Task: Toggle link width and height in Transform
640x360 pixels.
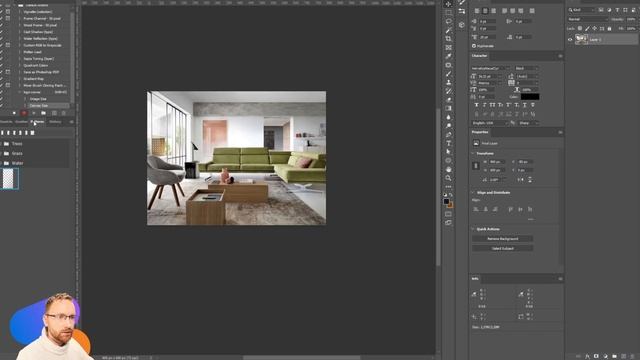Action: [476, 166]
